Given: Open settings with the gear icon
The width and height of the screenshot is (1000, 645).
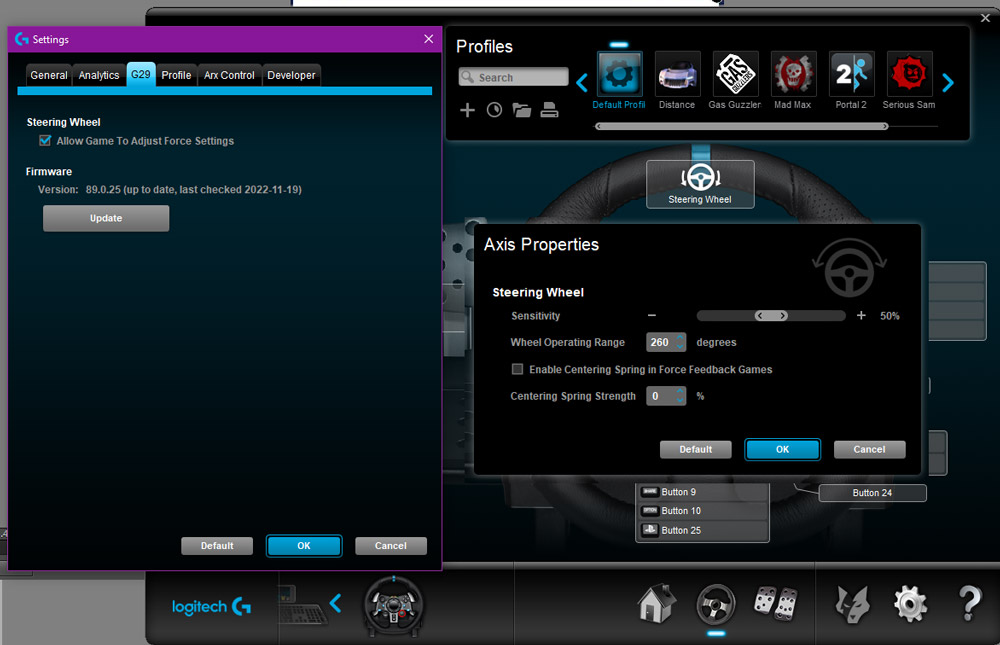Looking at the screenshot, I should [x=910, y=604].
